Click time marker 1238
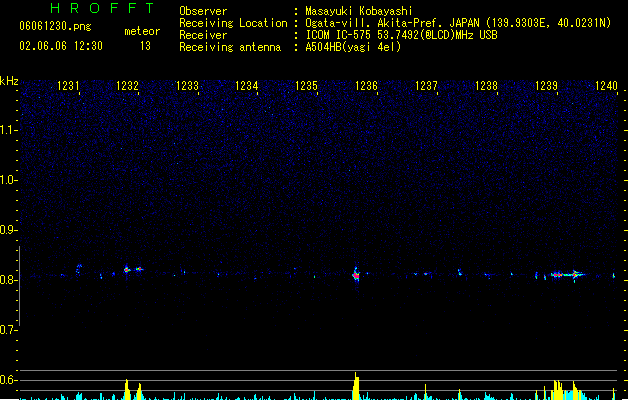 (x=487, y=86)
